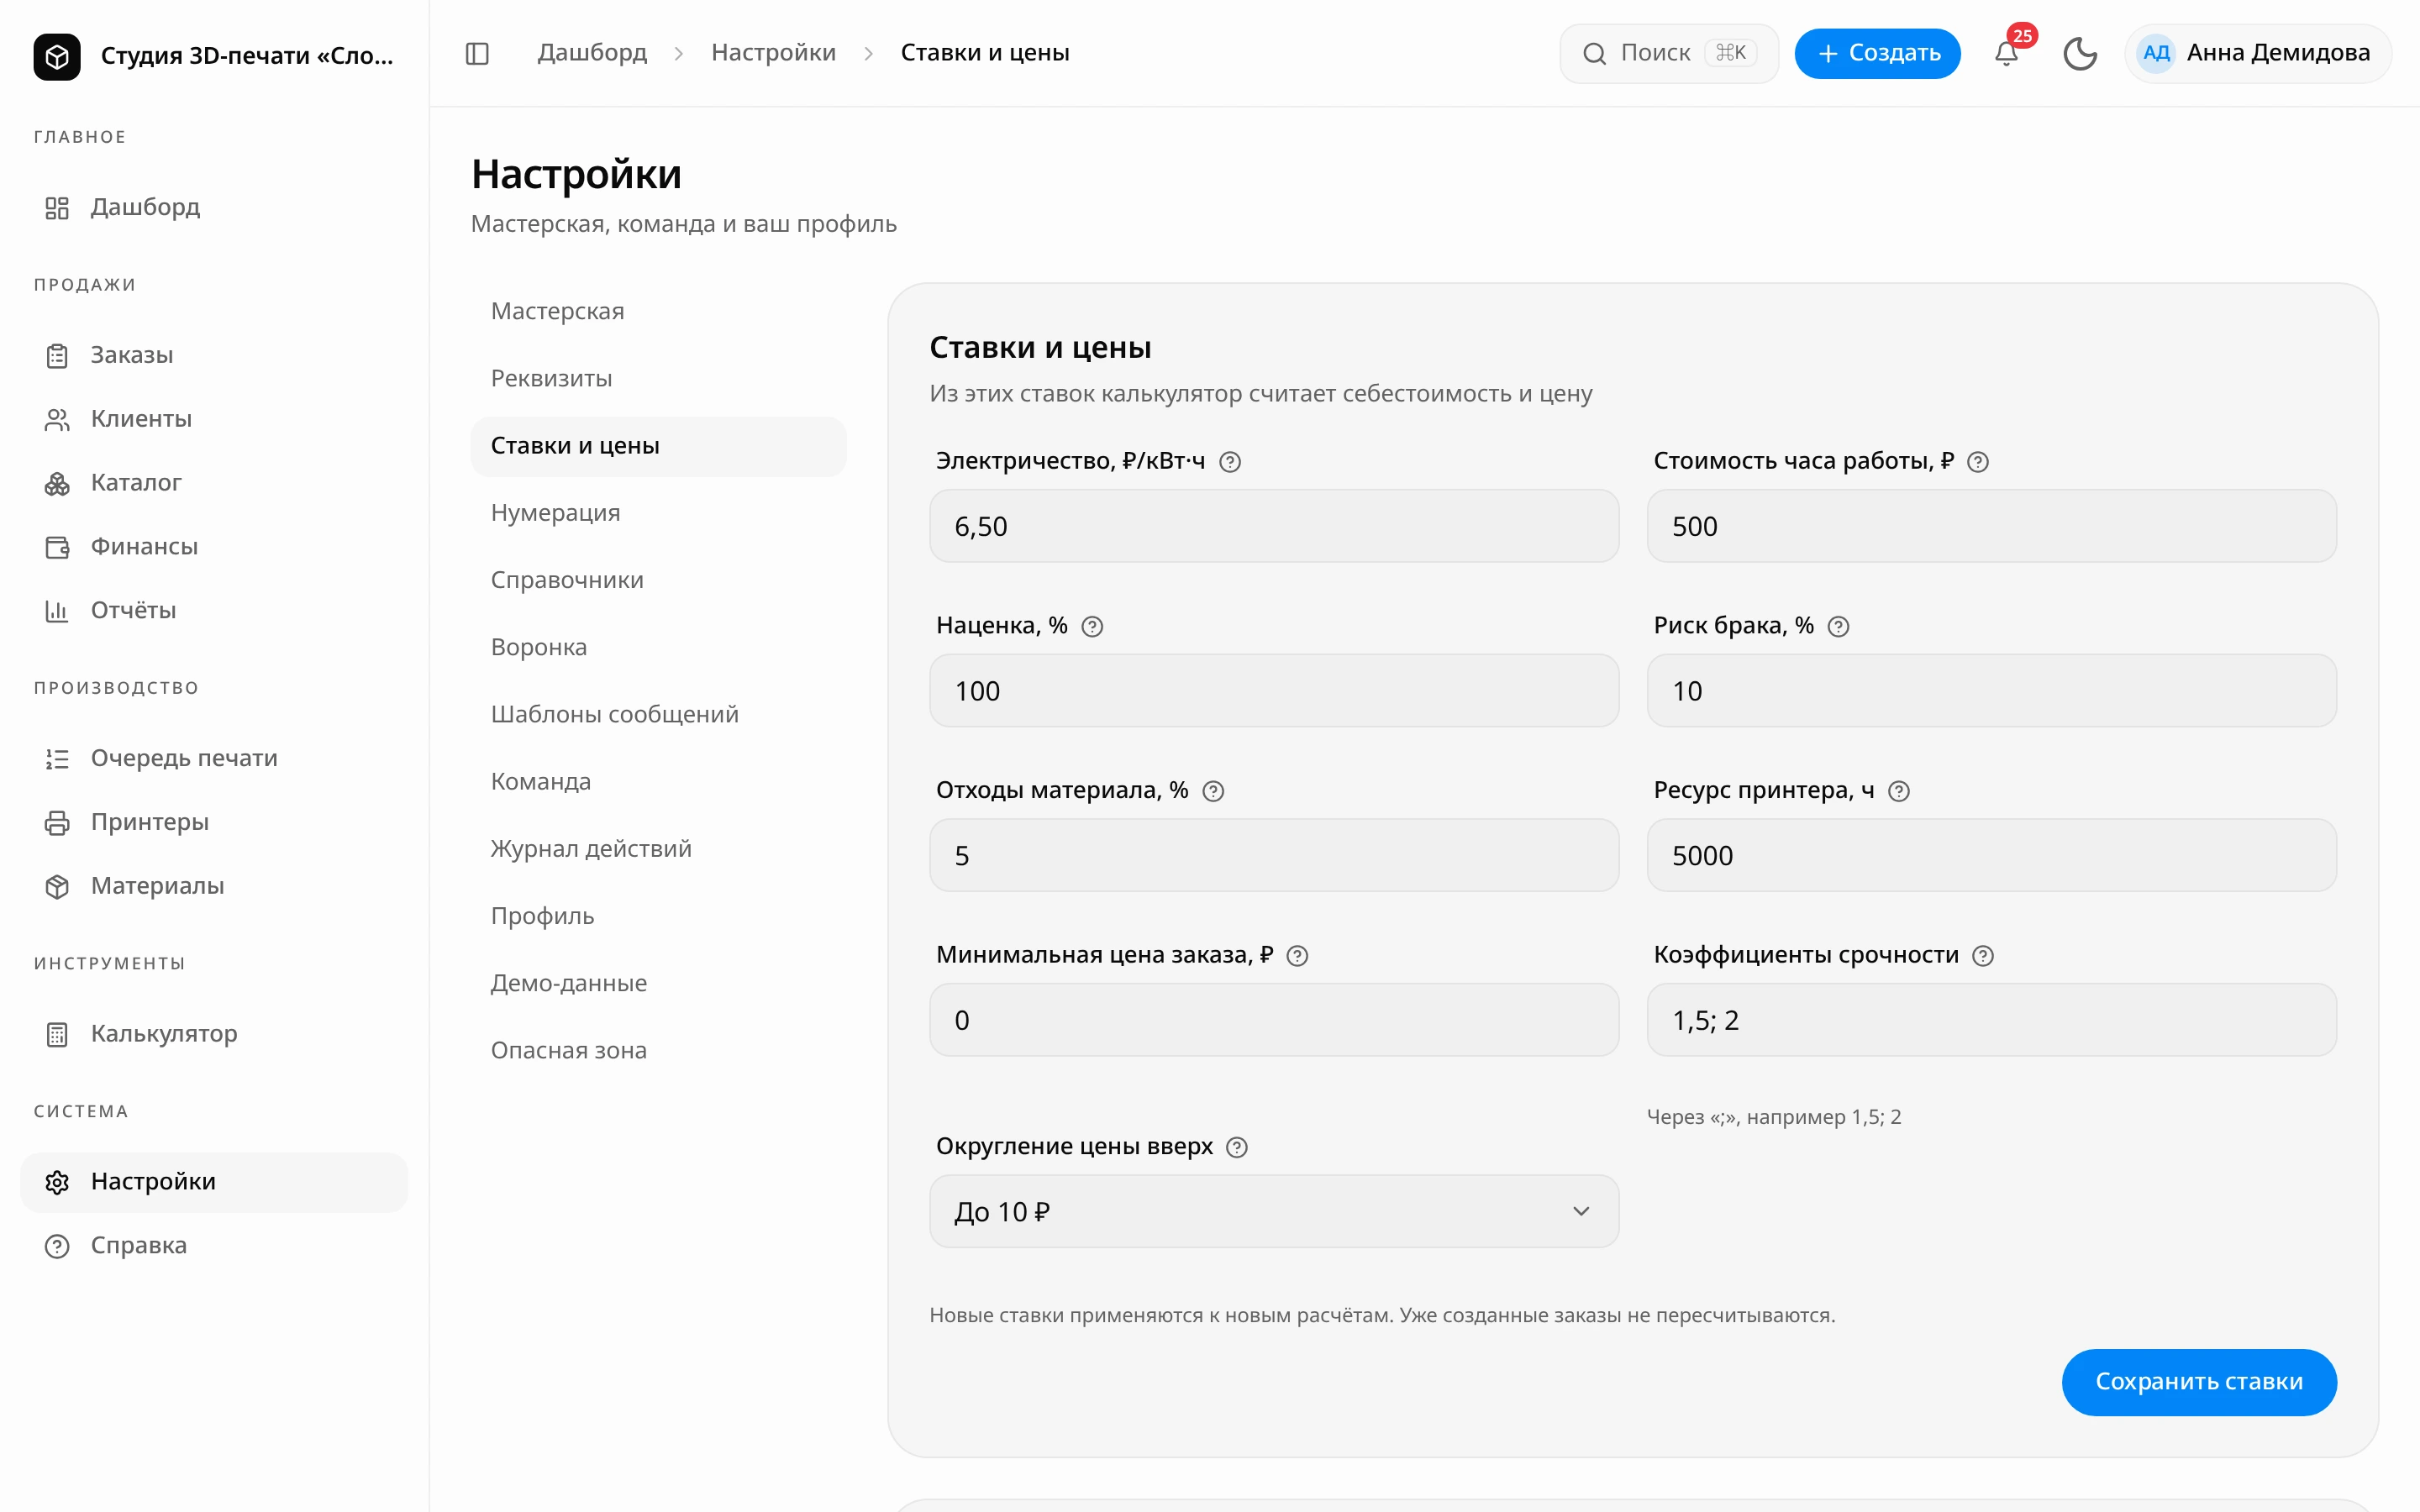The height and width of the screenshot is (1512, 2420).
Task: Show help tooltip for Отходы материала
Action: tap(1213, 792)
